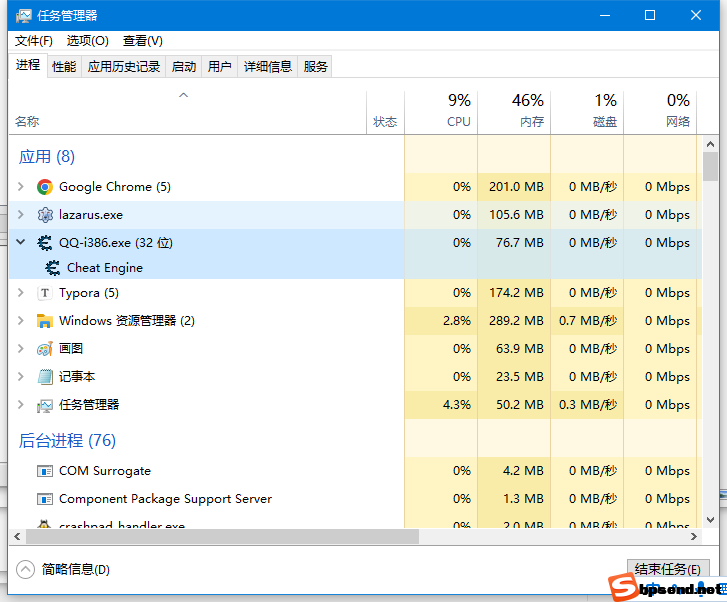Viewport: 727px width, 602px height.
Task: Select the Component Package Support Server name
Action: pos(165,499)
